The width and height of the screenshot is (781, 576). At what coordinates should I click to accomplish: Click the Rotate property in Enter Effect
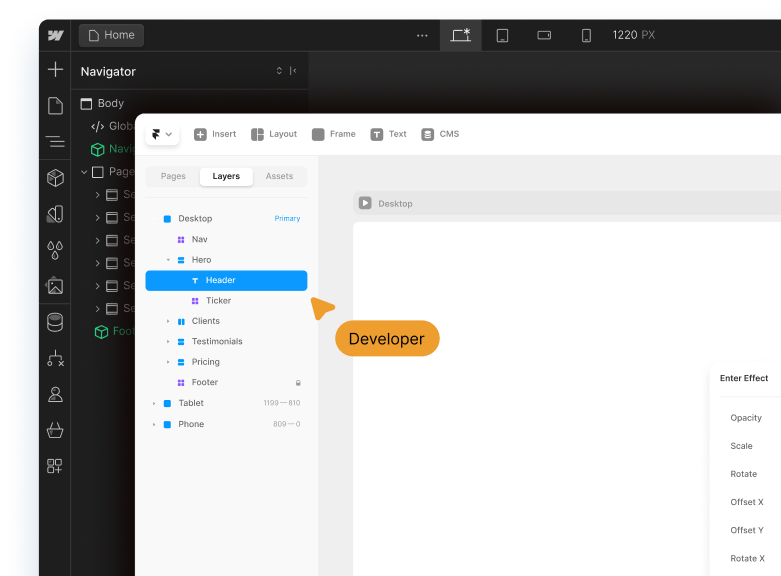pos(744,474)
